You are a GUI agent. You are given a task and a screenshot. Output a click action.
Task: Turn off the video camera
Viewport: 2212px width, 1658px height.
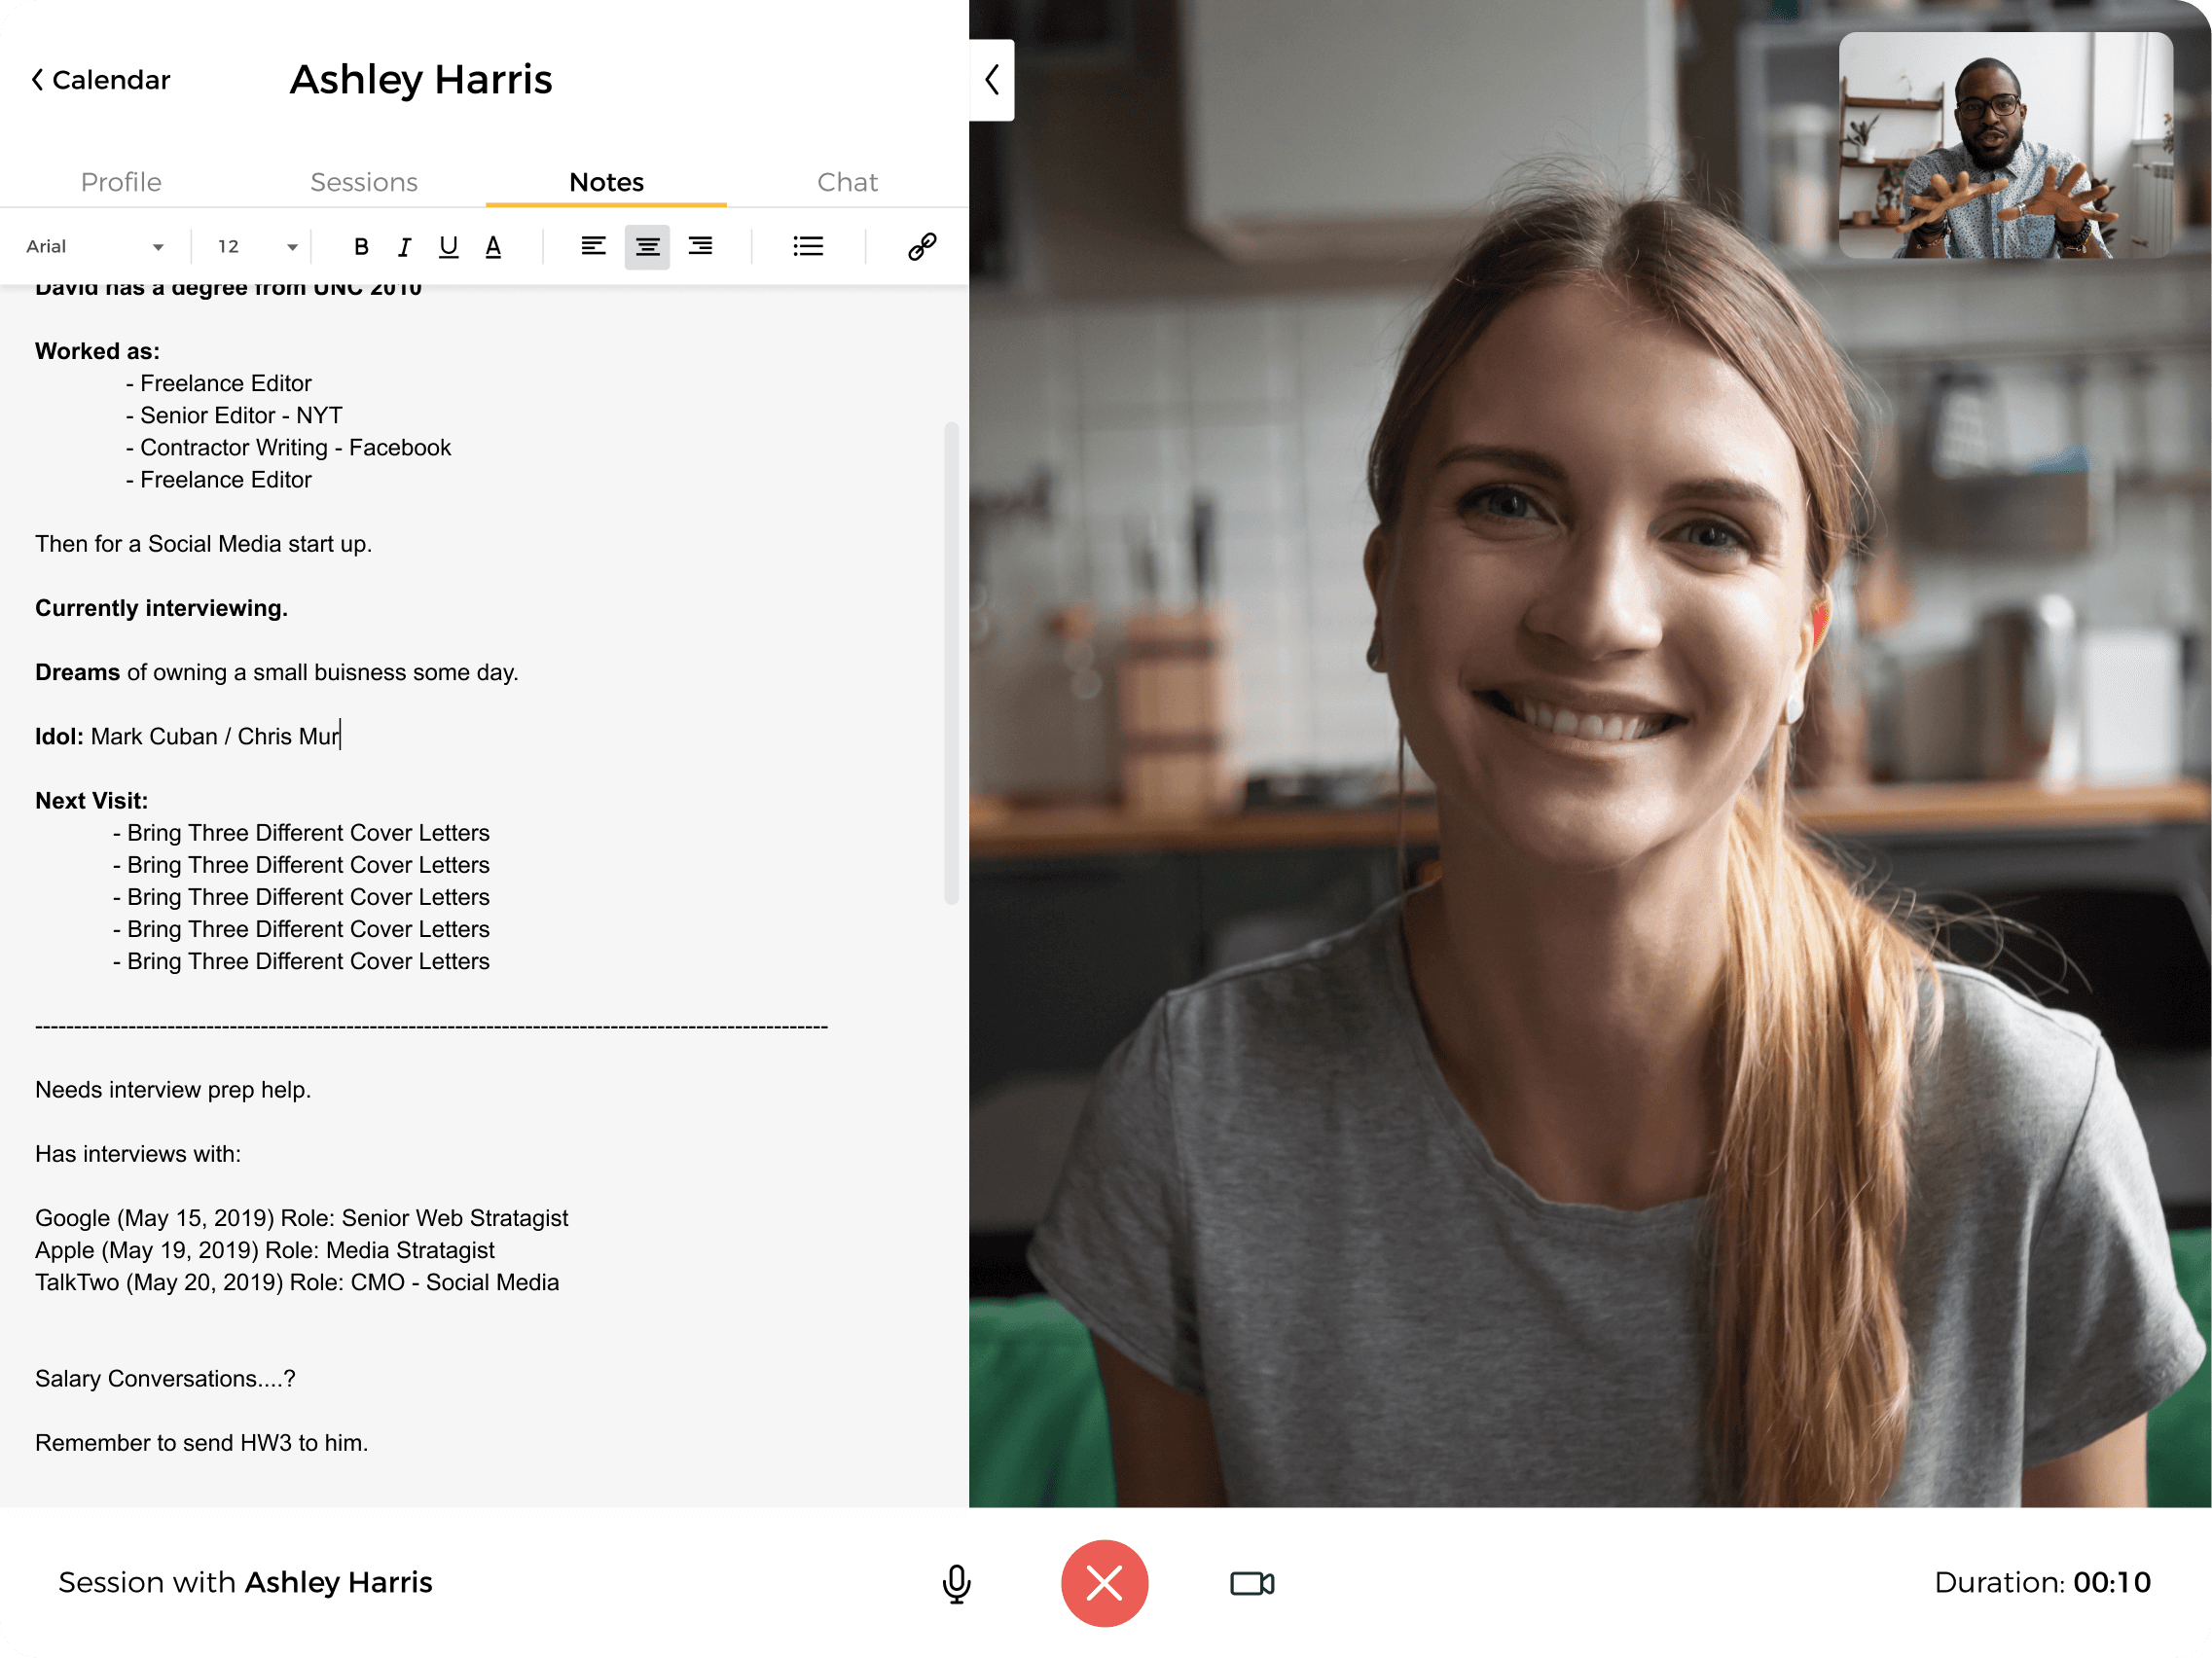click(x=1251, y=1583)
